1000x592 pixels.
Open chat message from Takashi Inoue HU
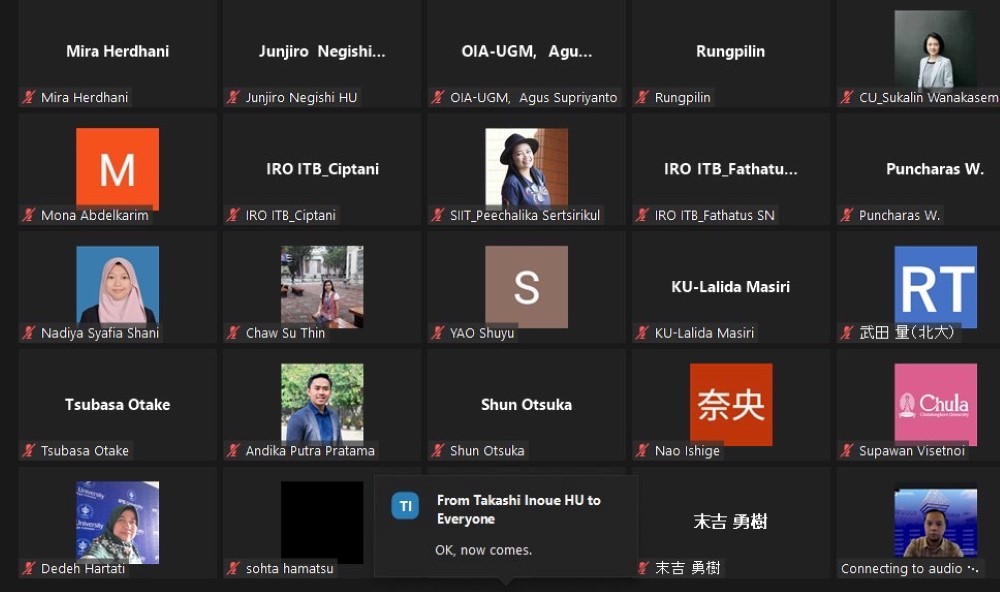(x=506, y=526)
